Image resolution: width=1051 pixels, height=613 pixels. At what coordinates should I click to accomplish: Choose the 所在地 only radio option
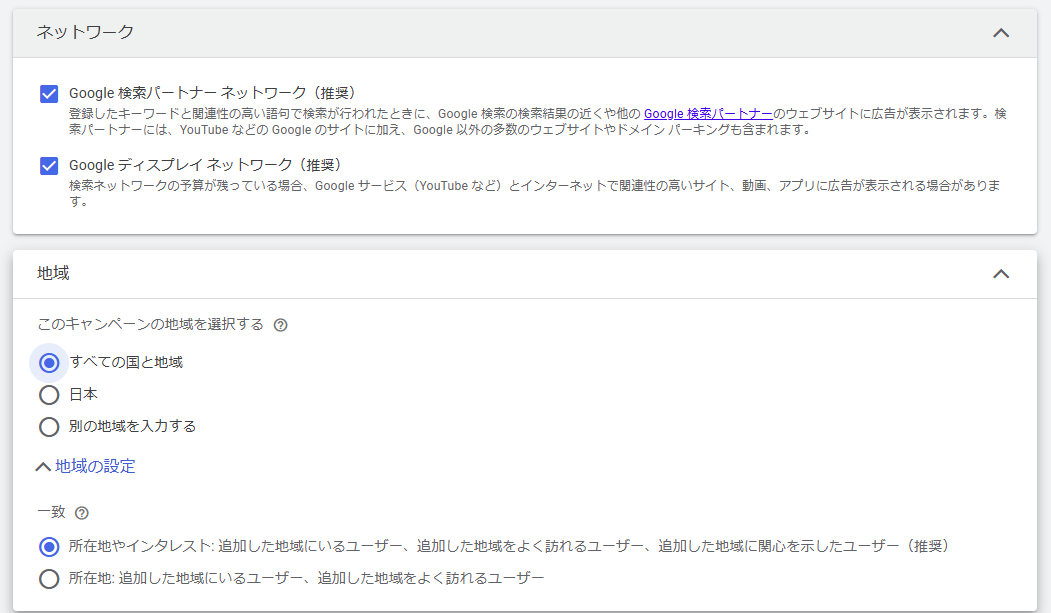click(x=49, y=578)
